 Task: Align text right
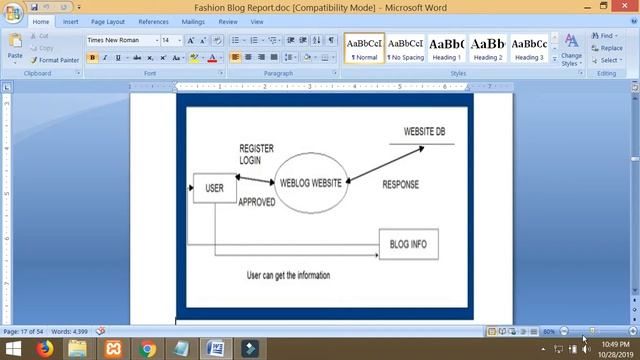[x=261, y=58]
